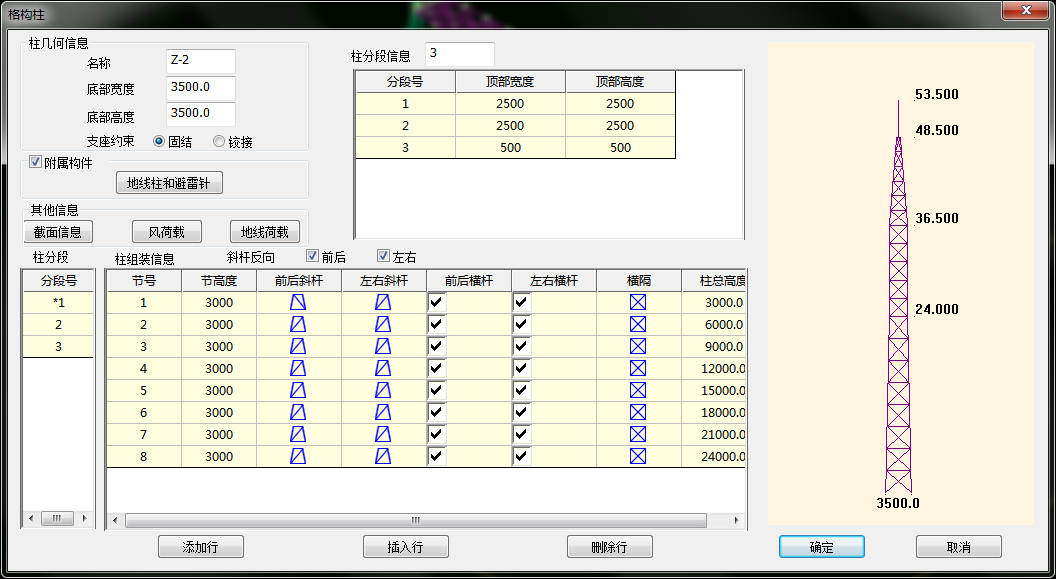Click the 前后横杆 column header

click(x=468, y=281)
